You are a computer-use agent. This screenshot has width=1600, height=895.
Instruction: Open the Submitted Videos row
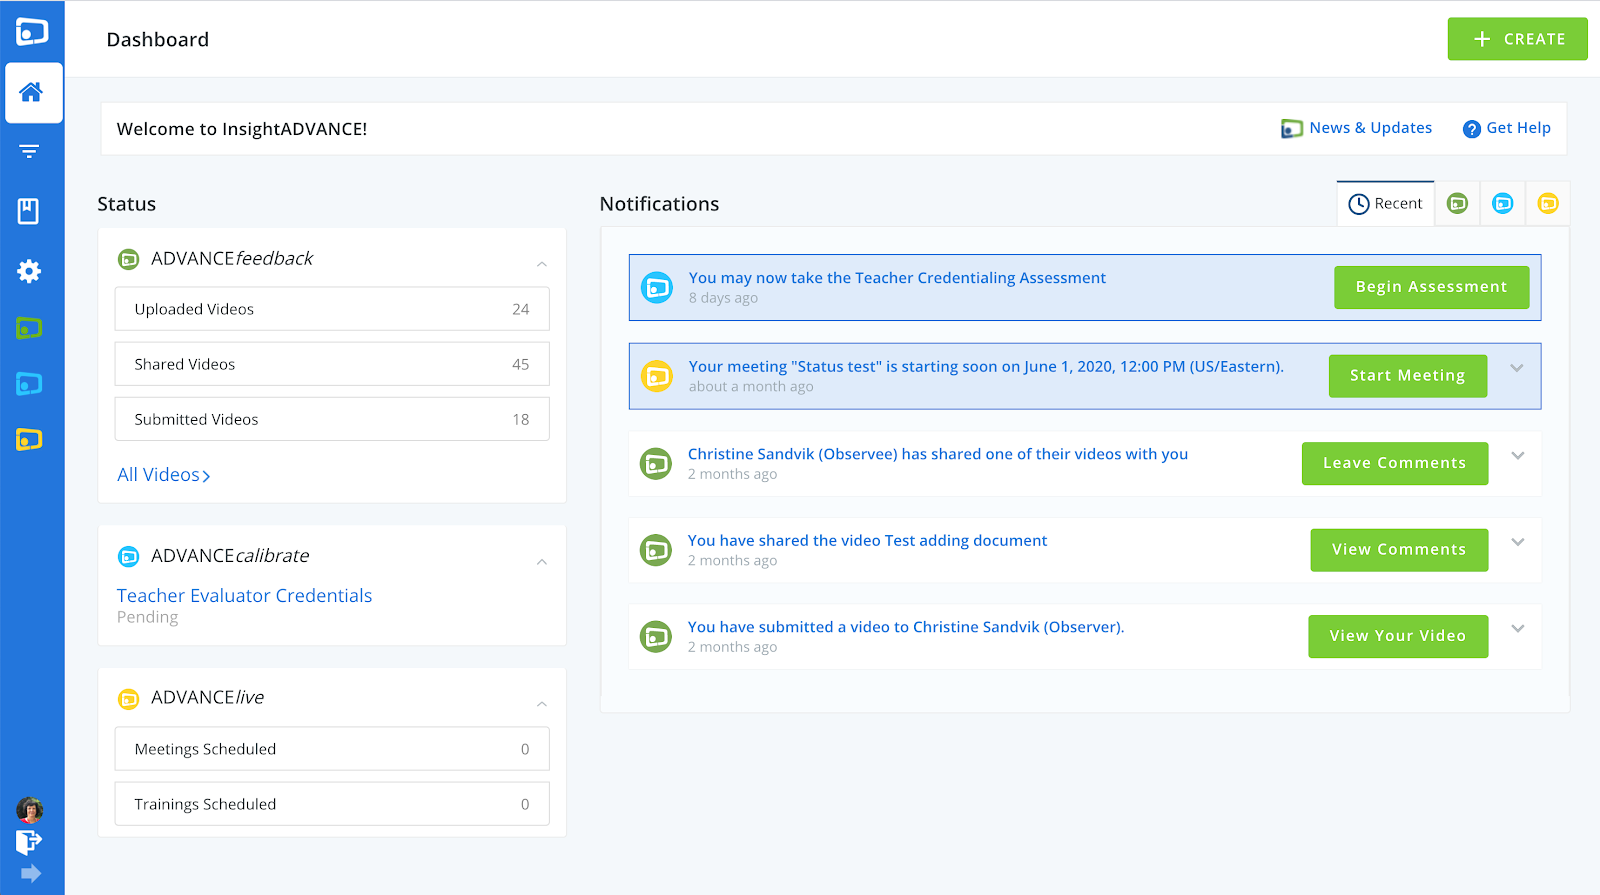click(332, 419)
